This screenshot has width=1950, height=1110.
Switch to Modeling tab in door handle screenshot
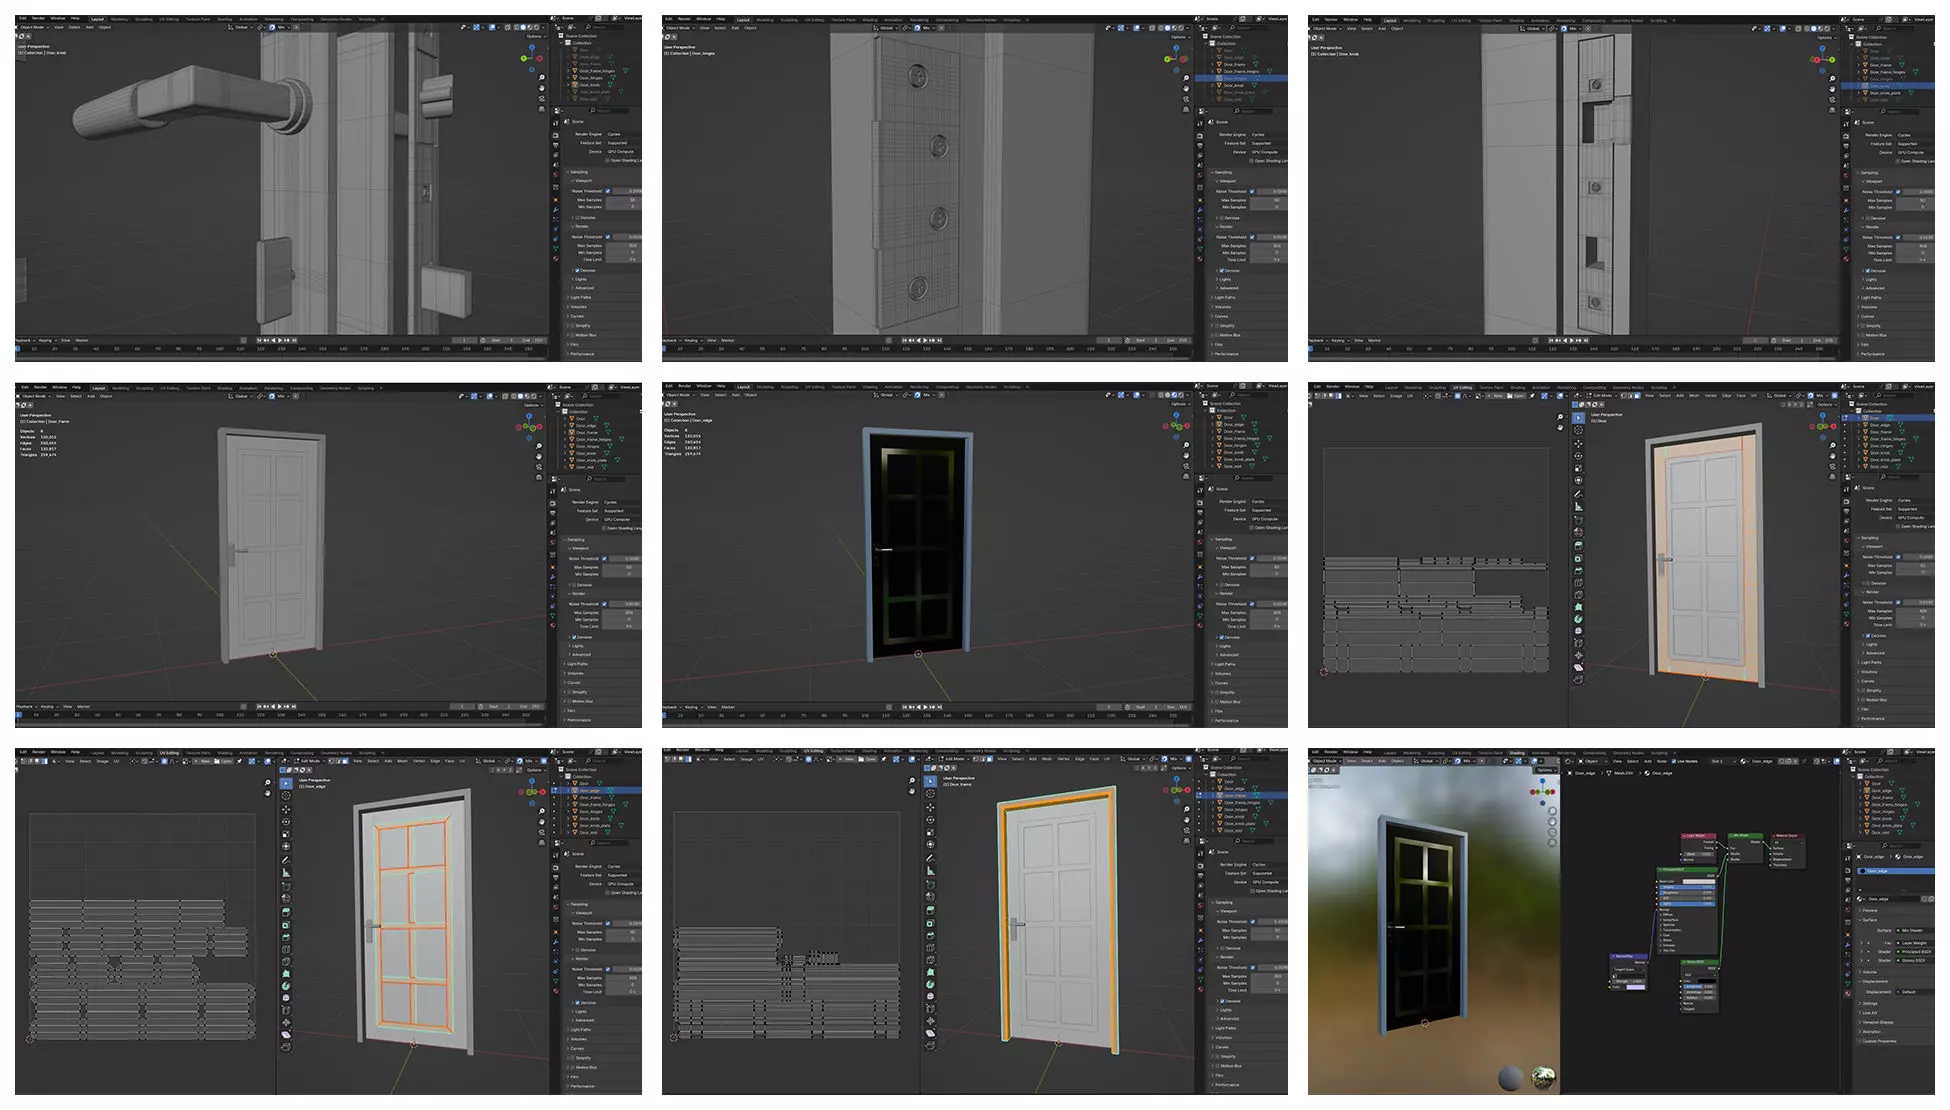(120, 19)
